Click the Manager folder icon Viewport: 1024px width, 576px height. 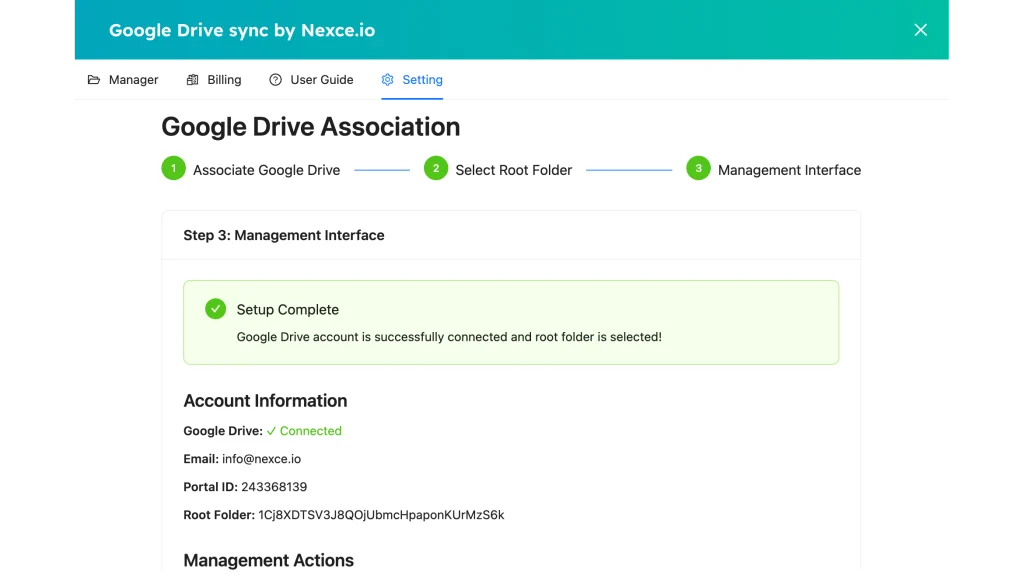coord(94,80)
